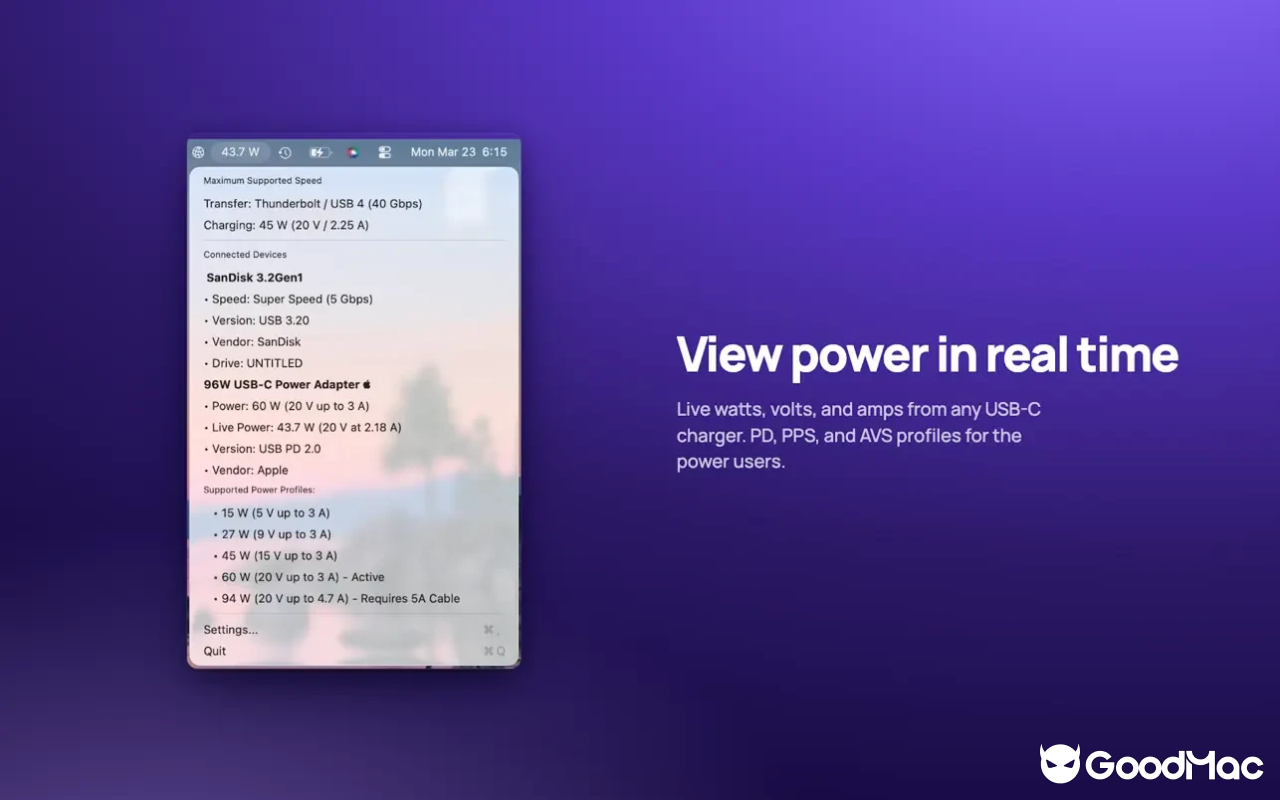Click the globe icon in the menu bar

pyautogui.click(x=198, y=152)
